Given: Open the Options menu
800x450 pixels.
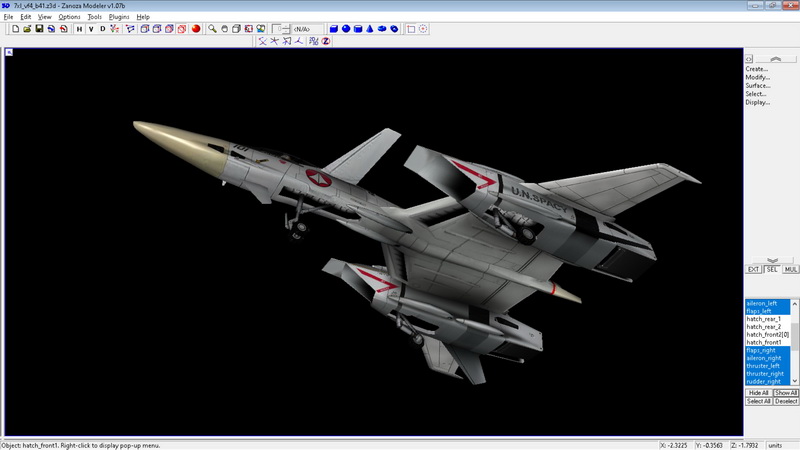Looking at the screenshot, I should (69, 17).
